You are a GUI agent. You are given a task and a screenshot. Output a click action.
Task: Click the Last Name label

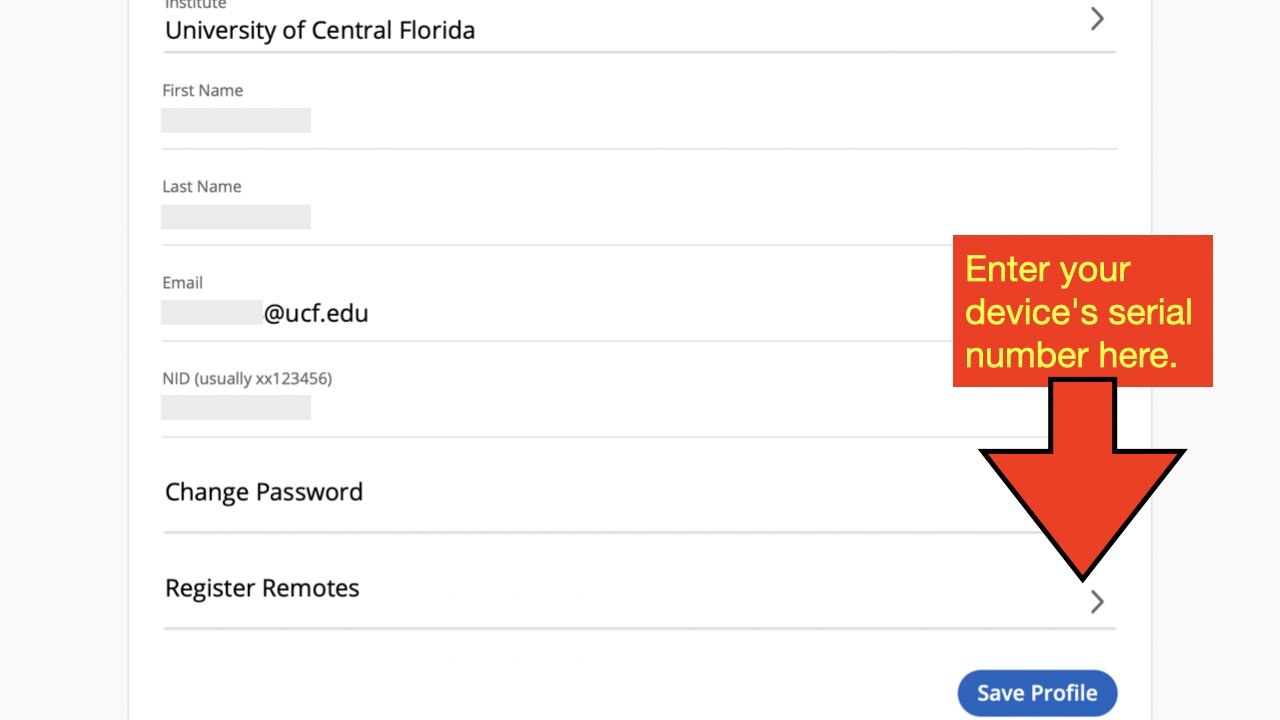[202, 186]
